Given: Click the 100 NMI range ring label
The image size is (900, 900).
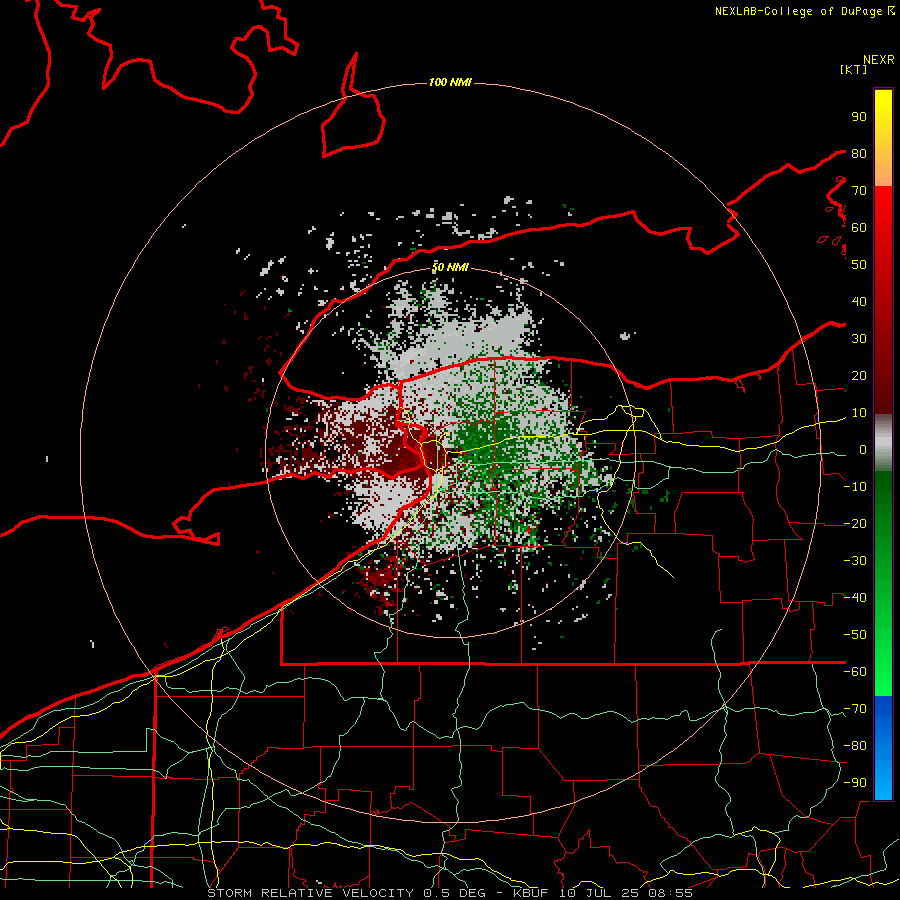Looking at the screenshot, I should 450,83.
